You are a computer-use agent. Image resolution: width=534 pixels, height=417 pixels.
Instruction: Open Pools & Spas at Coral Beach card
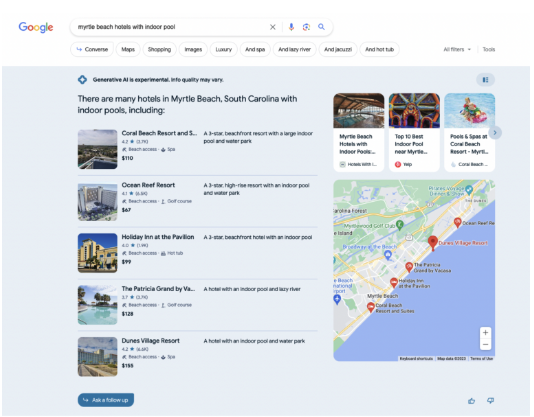(470, 132)
